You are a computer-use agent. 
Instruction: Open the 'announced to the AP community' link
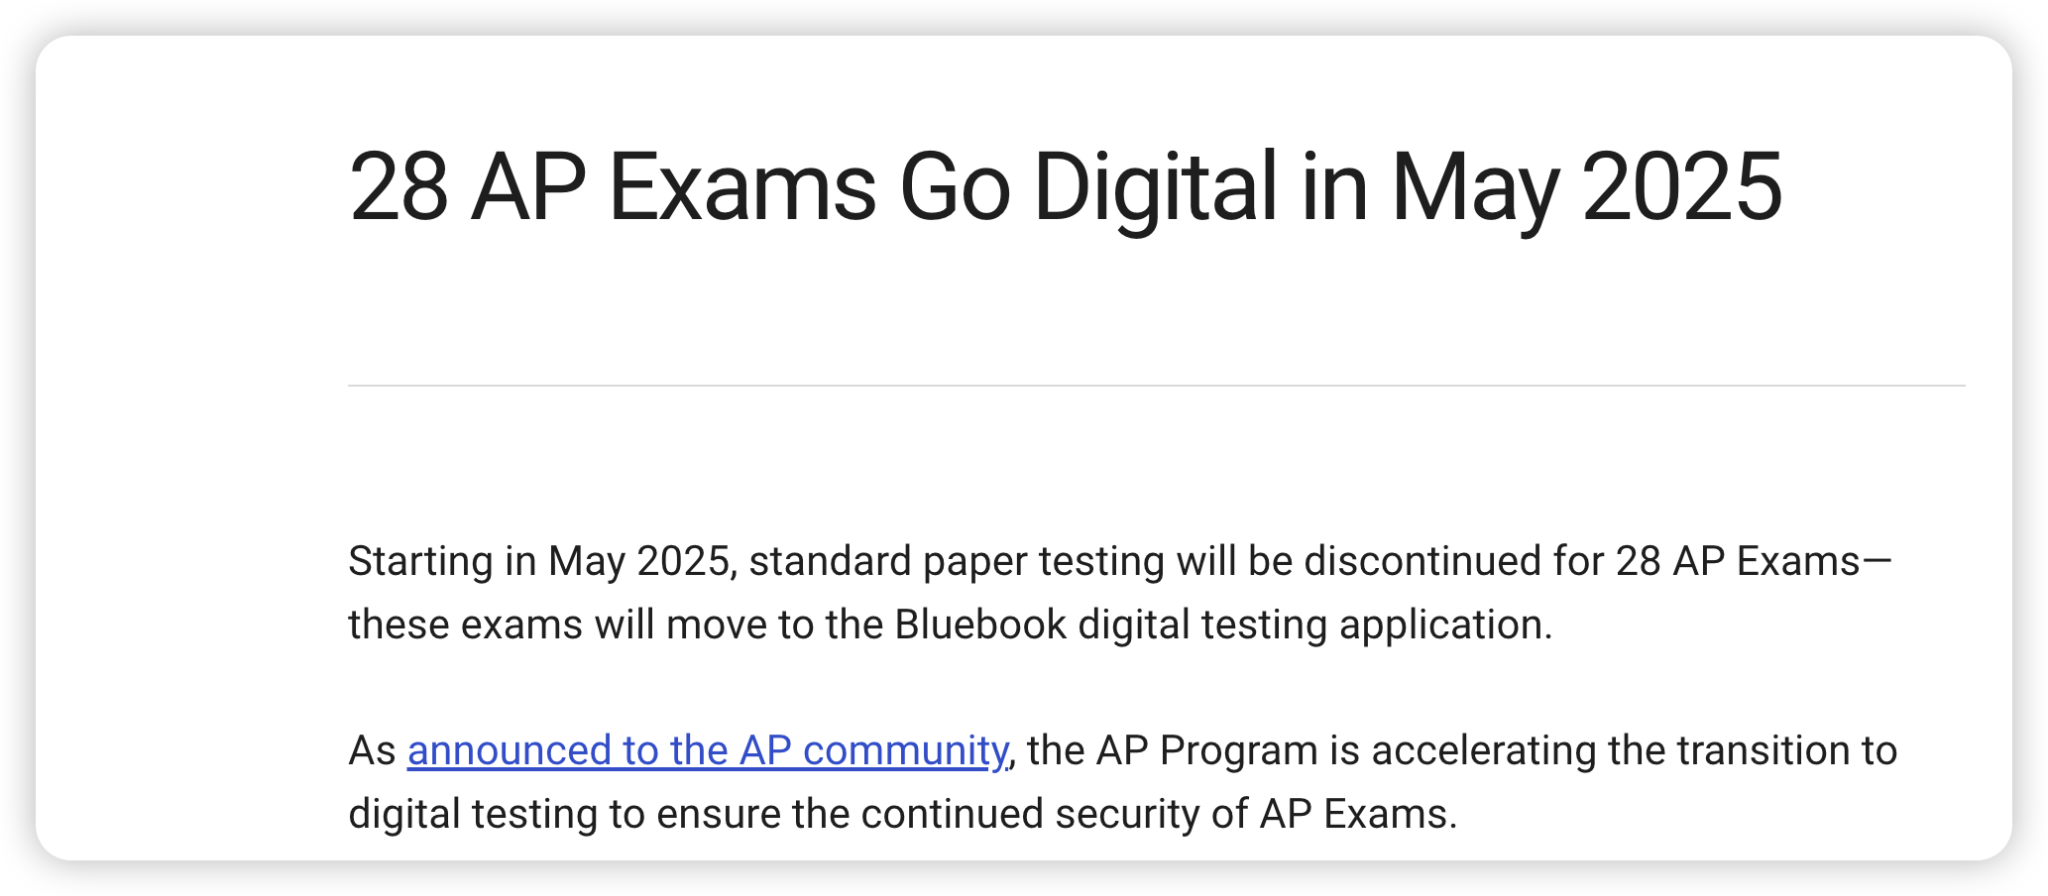707,750
